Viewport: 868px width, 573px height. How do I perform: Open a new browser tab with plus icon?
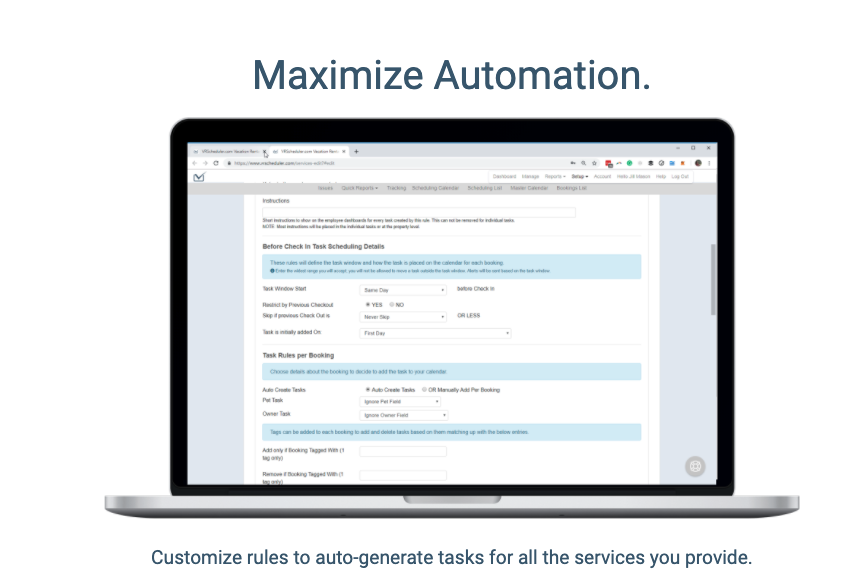pos(356,151)
